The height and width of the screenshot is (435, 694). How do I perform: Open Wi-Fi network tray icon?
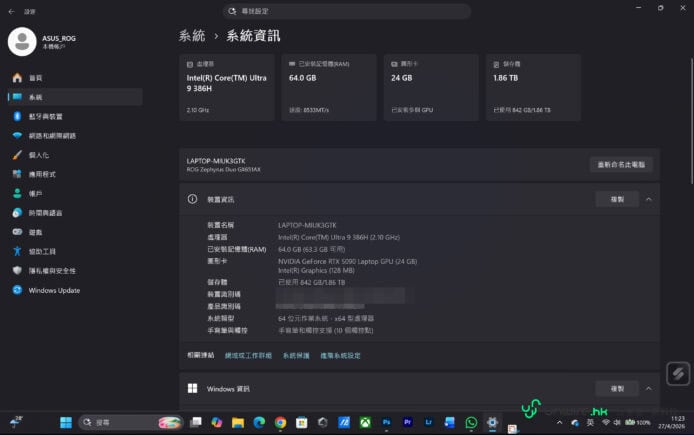pyautogui.click(x=606, y=423)
